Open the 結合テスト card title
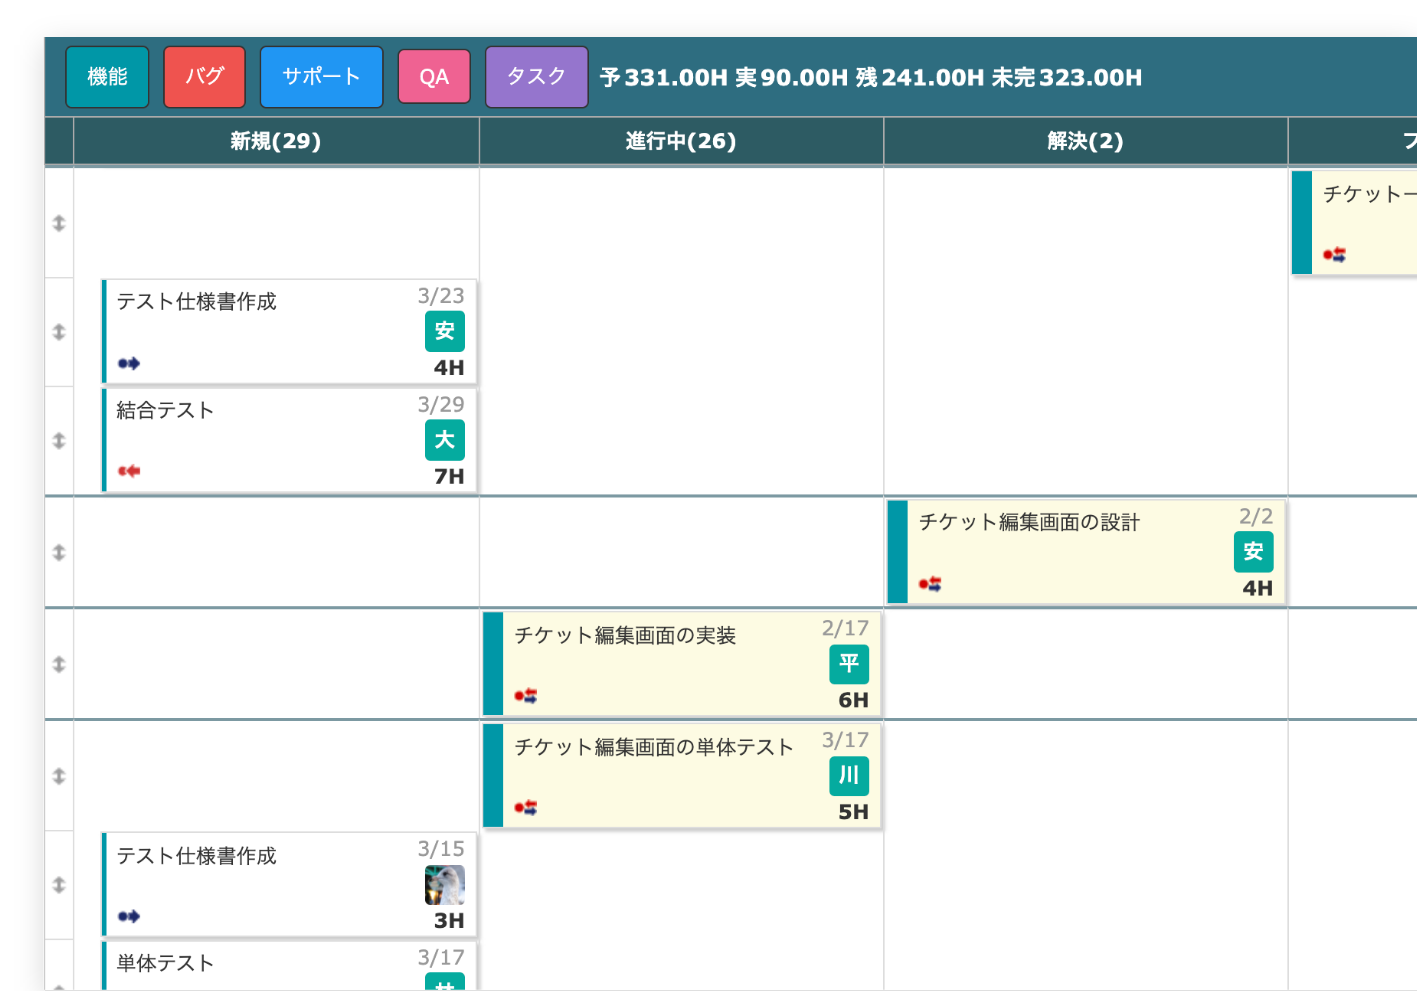Image resolution: width=1417 pixels, height=991 pixels. pos(165,411)
